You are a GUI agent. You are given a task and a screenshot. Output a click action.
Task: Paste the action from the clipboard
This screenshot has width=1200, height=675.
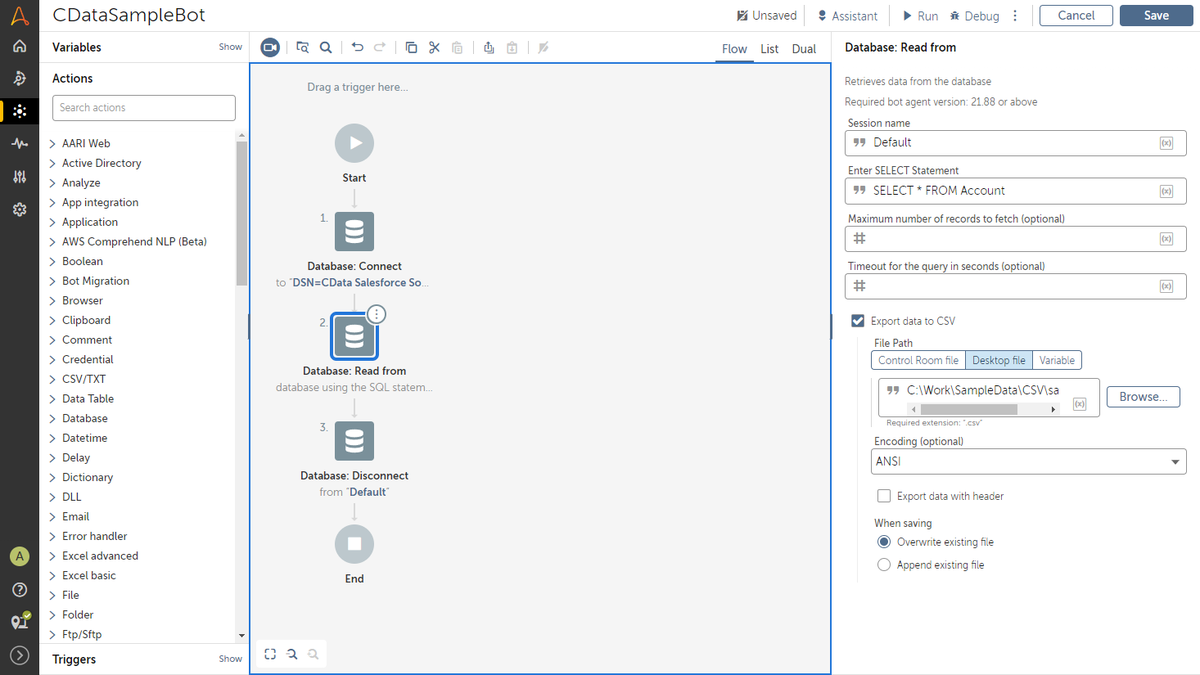457,47
